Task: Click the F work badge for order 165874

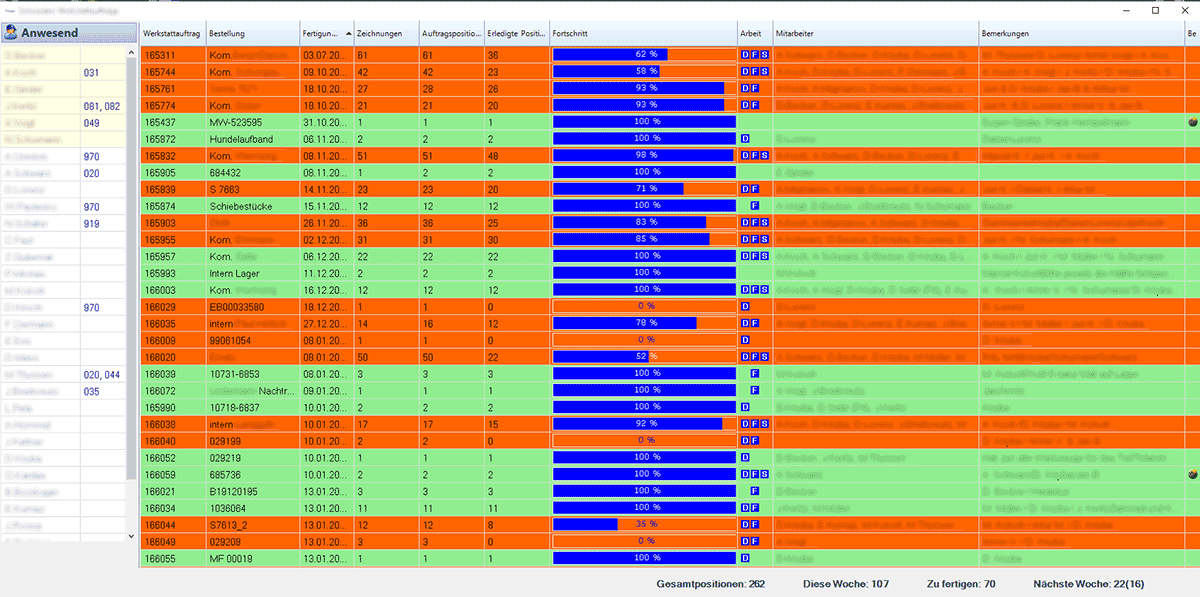Action: click(x=754, y=205)
